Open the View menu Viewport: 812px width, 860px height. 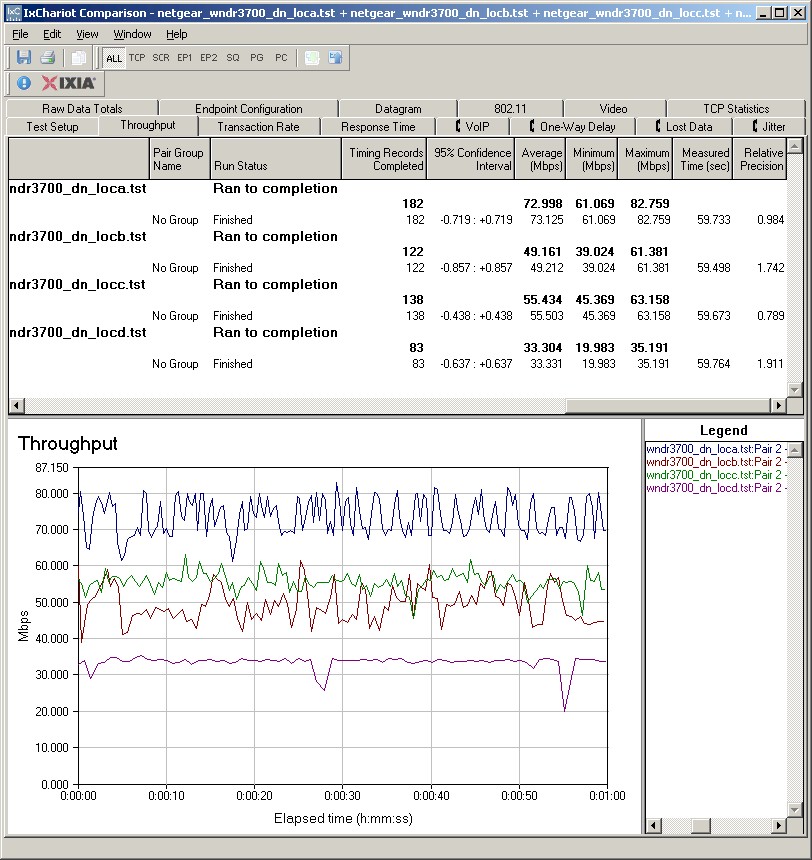pyautogui.click(x=87, y=34)
